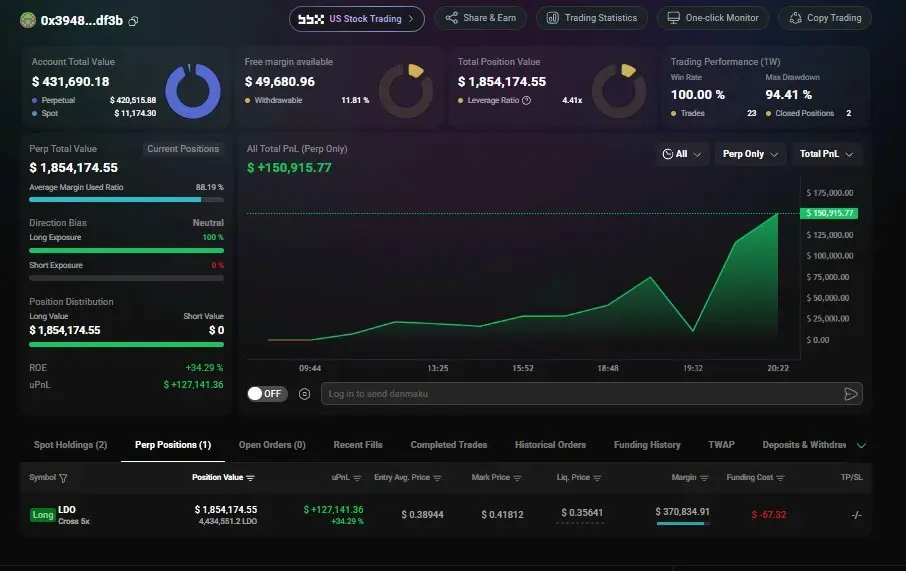The height and width of the screenshot is (571, 906).
Task: Click the $ 431,690.18 account total value
Action: 70,81
